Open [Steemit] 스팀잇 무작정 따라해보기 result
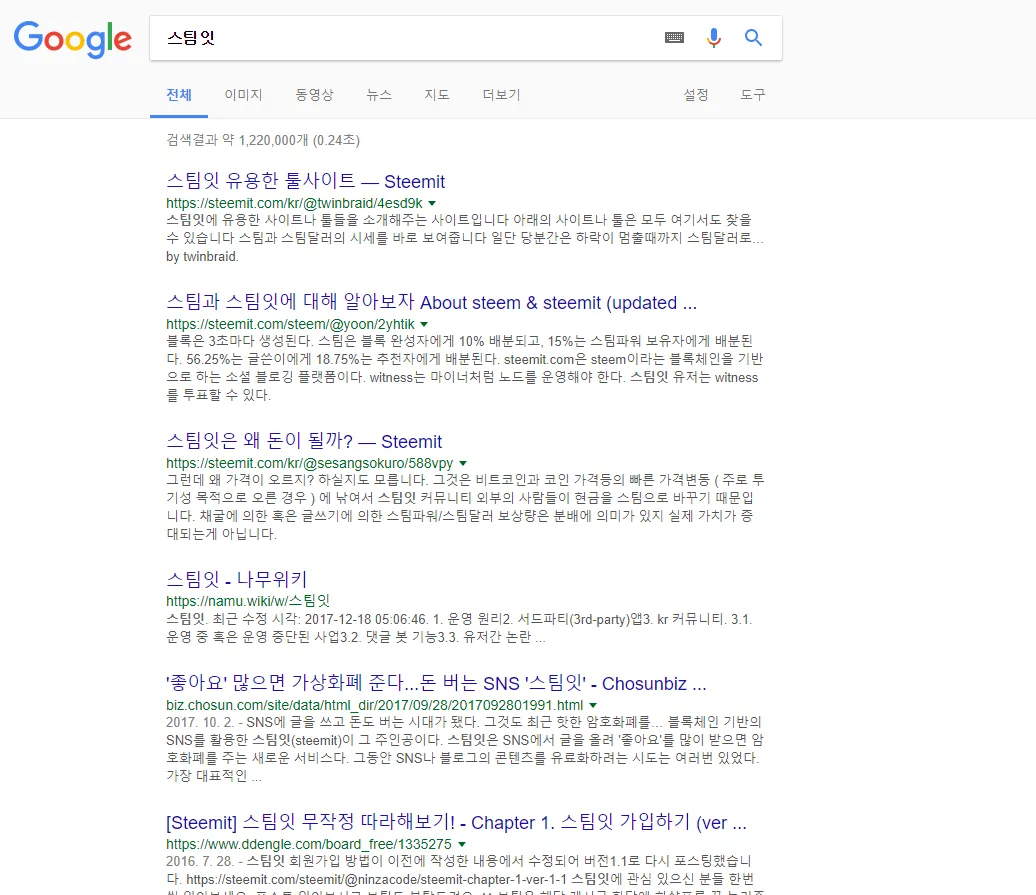Viewport: 1036px width, 895px height. 456,822
